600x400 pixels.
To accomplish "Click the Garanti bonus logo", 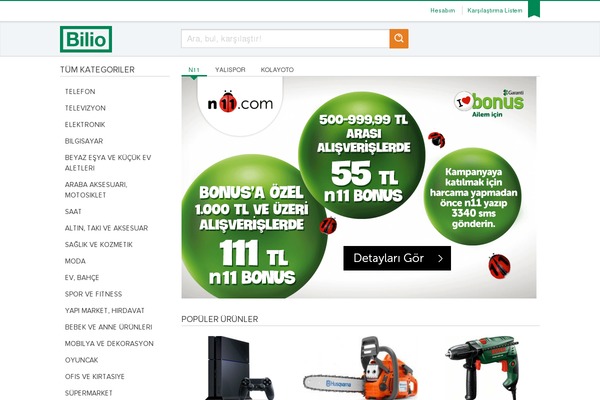I will (489, 103).
